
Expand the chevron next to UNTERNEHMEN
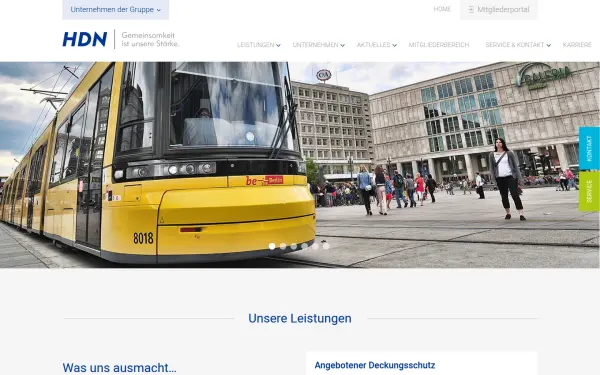click(342, 46)
